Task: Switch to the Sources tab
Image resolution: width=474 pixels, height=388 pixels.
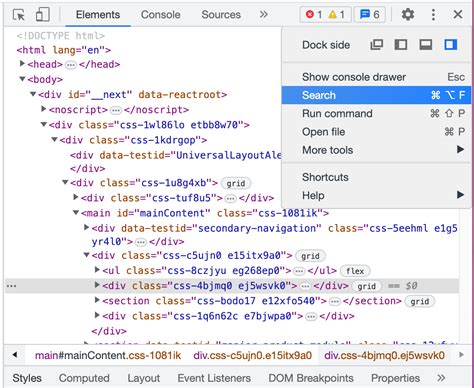Action: click(x=221, y=15)
